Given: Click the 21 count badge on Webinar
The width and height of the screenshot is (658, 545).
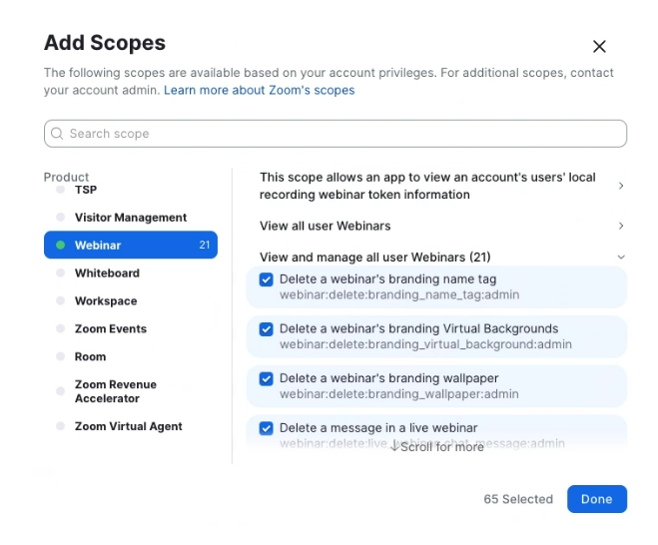Looking at the screenshot, I should click(x=204, y=245).
